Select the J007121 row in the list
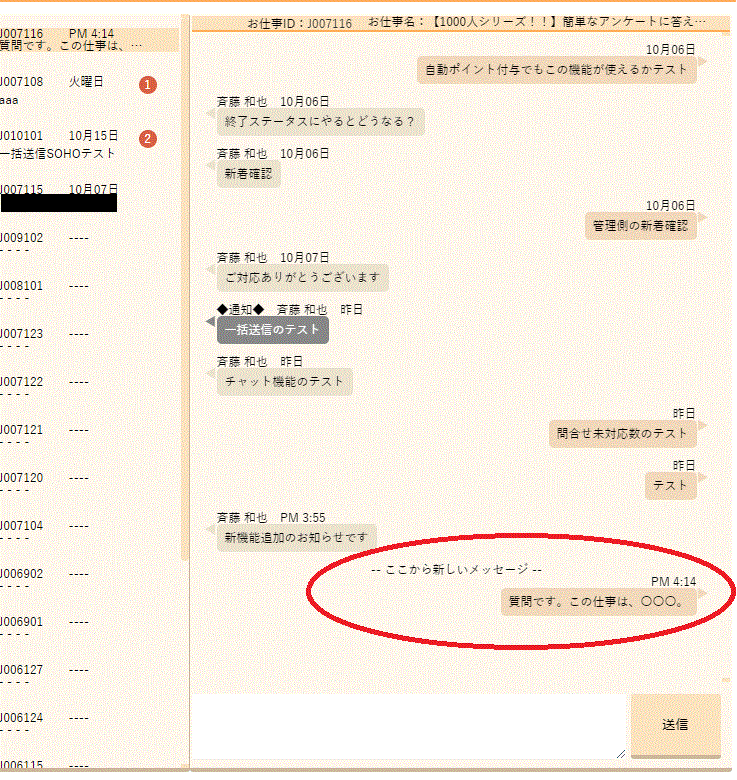This screenshot has width=737, height=780. click(90, 435)
